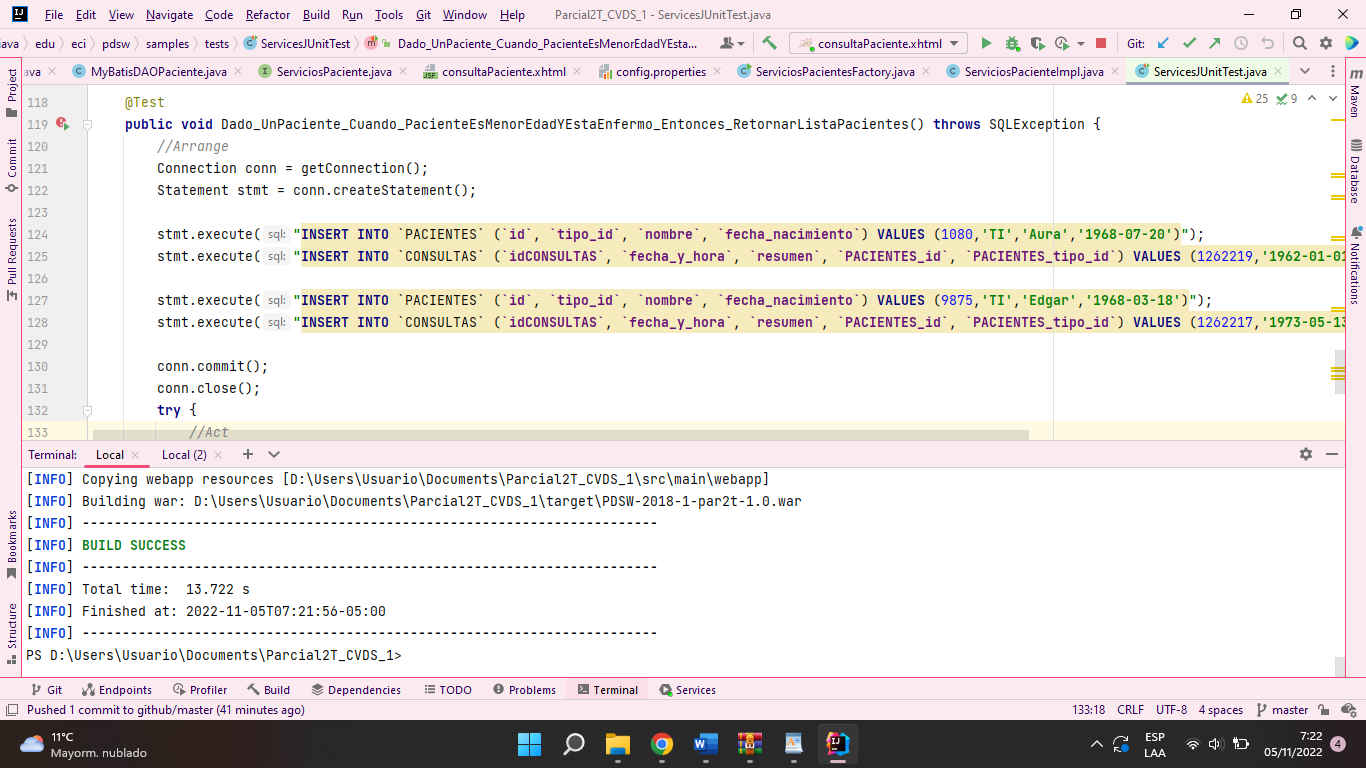
Task: Toggle the Commit tool window
Action: [12, 165]
